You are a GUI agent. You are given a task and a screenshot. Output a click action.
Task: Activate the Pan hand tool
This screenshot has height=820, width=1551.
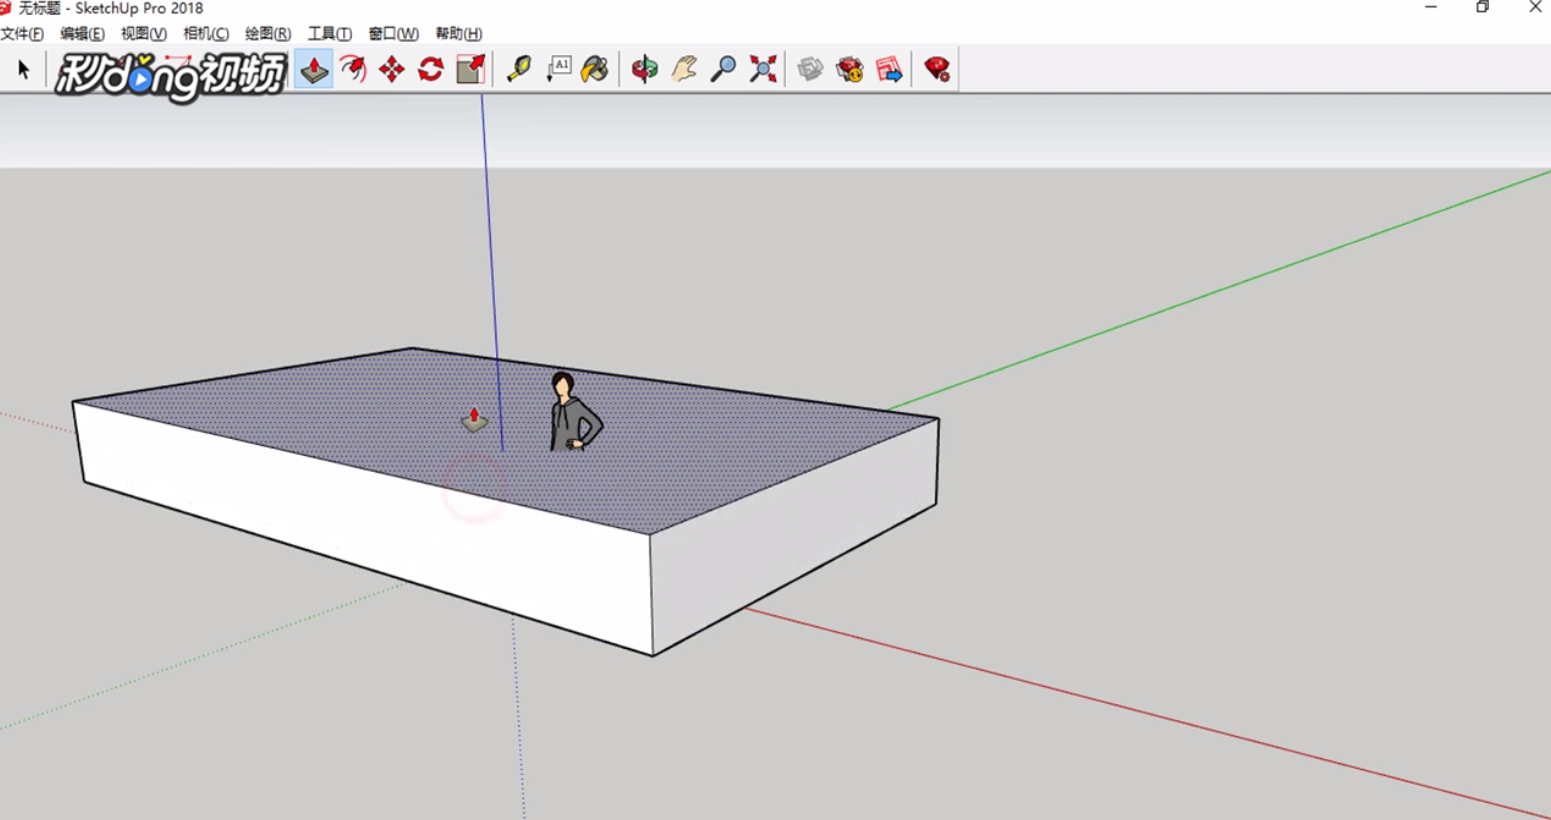[x=684, y=69]
